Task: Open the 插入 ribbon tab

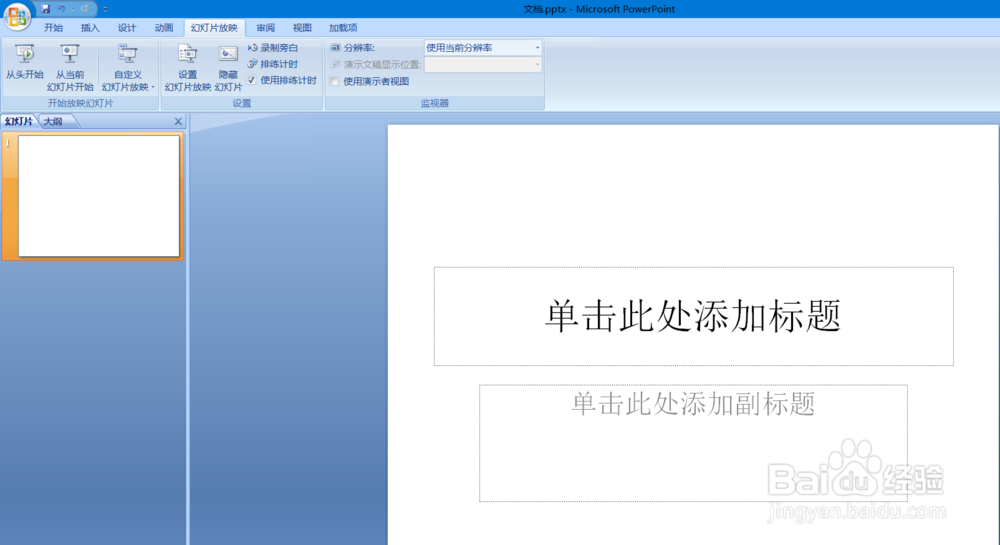Action: click(90, 27)
